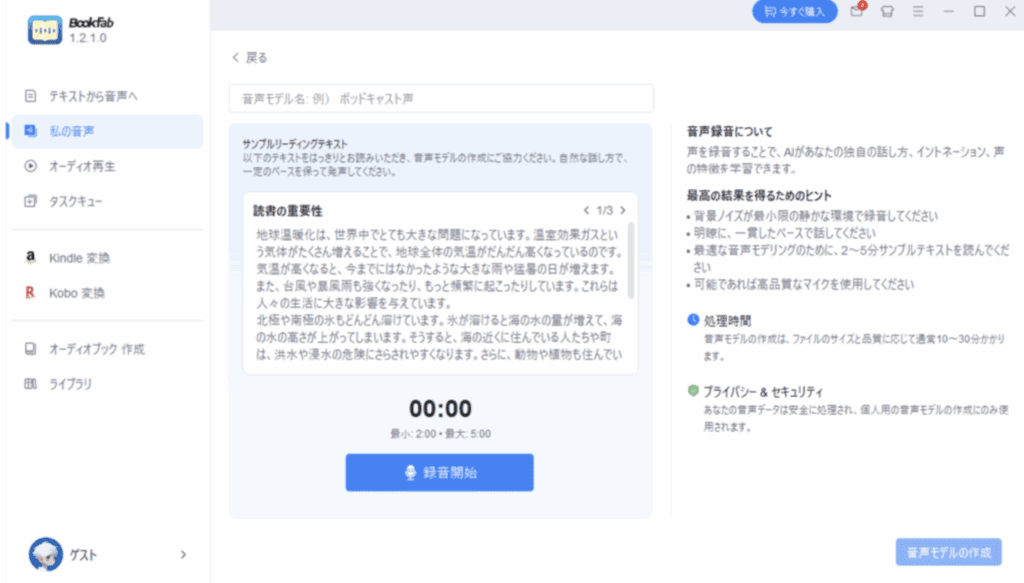The height and width of the screenshot is (583, 1024).
Task: Open オーディオブック 作成 icon in sidebar
Action: click(30, 349)
